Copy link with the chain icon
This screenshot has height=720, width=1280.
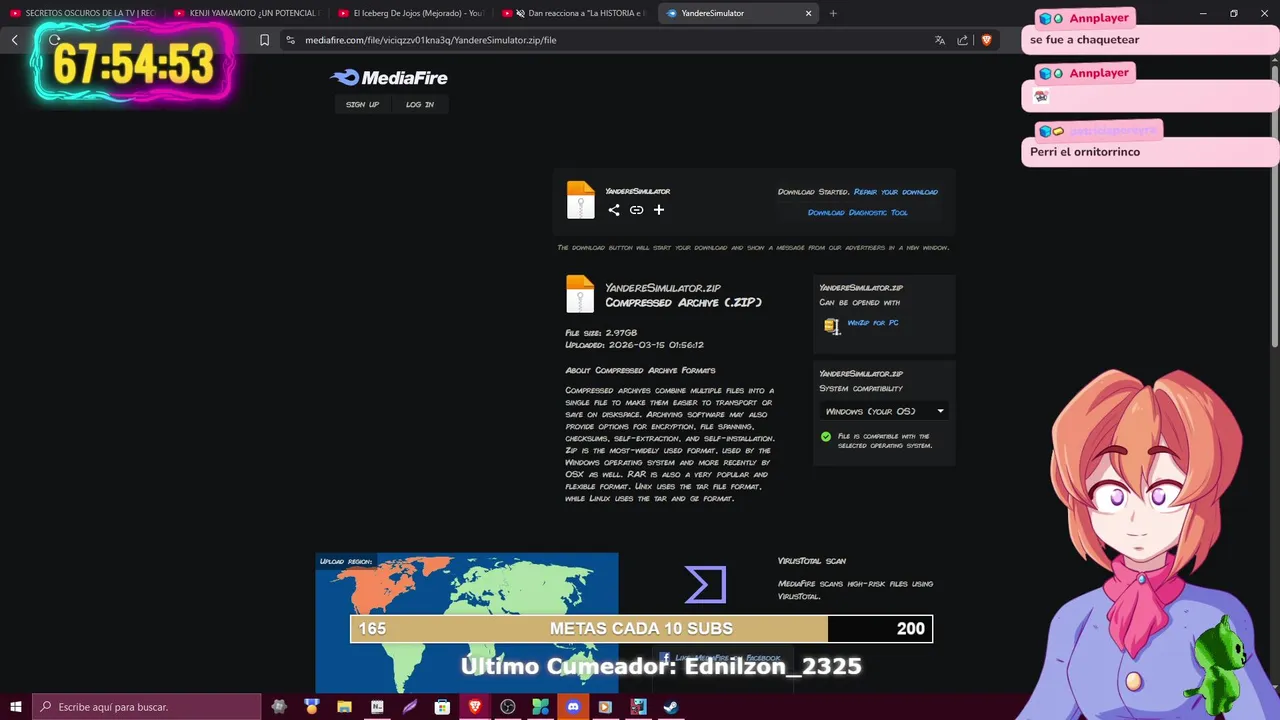tap(636, 210)
